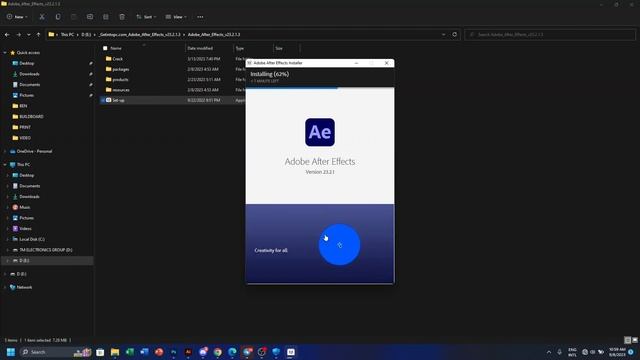
Task: Click the Forward navigation arrow
Action: pyautogui.click(x=18, y=35)
